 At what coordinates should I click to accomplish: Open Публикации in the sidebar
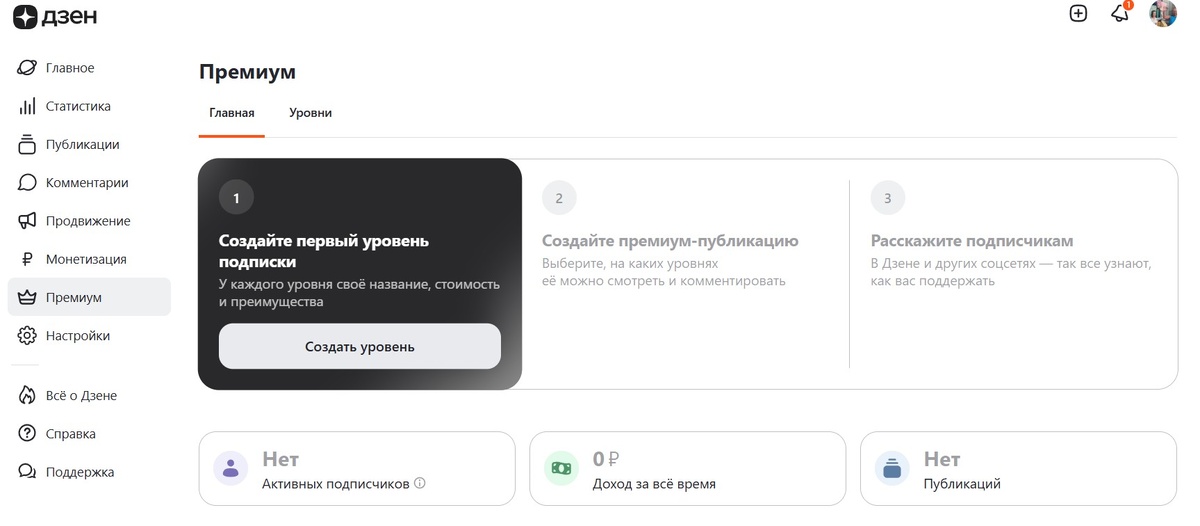pyautogui.click(x=89, y=145)
